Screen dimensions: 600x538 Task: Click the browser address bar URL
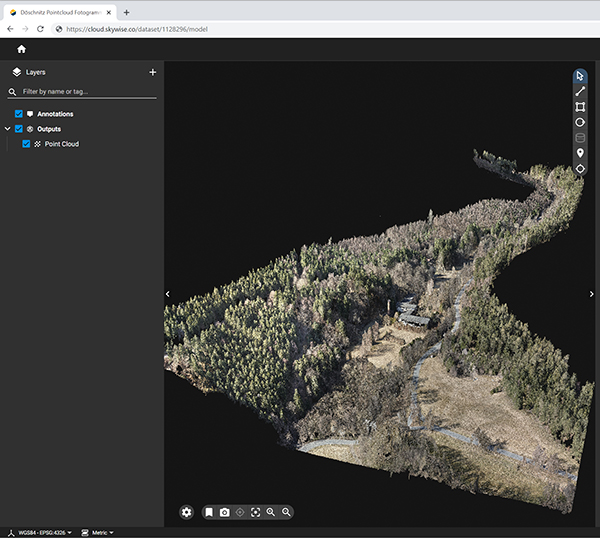click(x=137, y=29)
